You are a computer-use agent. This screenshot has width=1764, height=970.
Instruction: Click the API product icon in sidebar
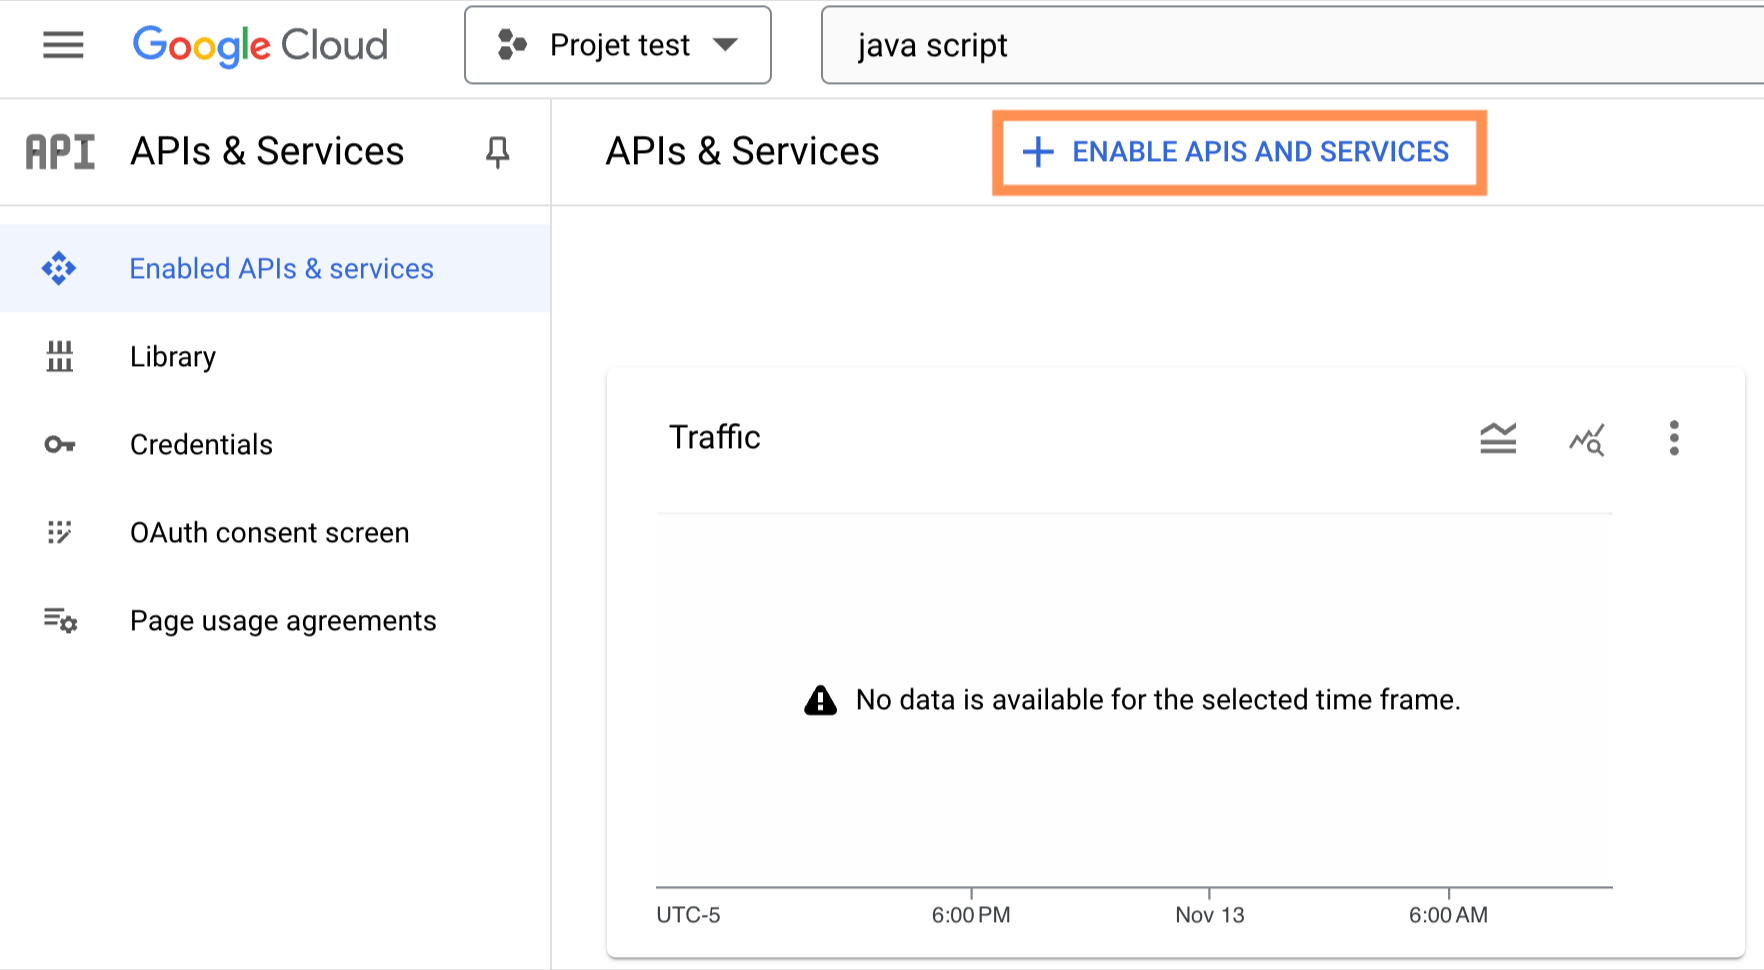60,152
